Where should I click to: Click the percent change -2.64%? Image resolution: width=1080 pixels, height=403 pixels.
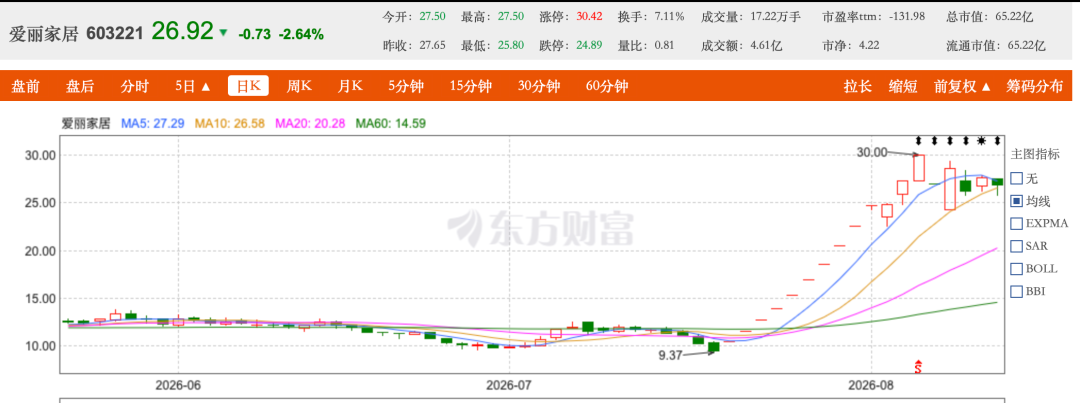(301, 34)
